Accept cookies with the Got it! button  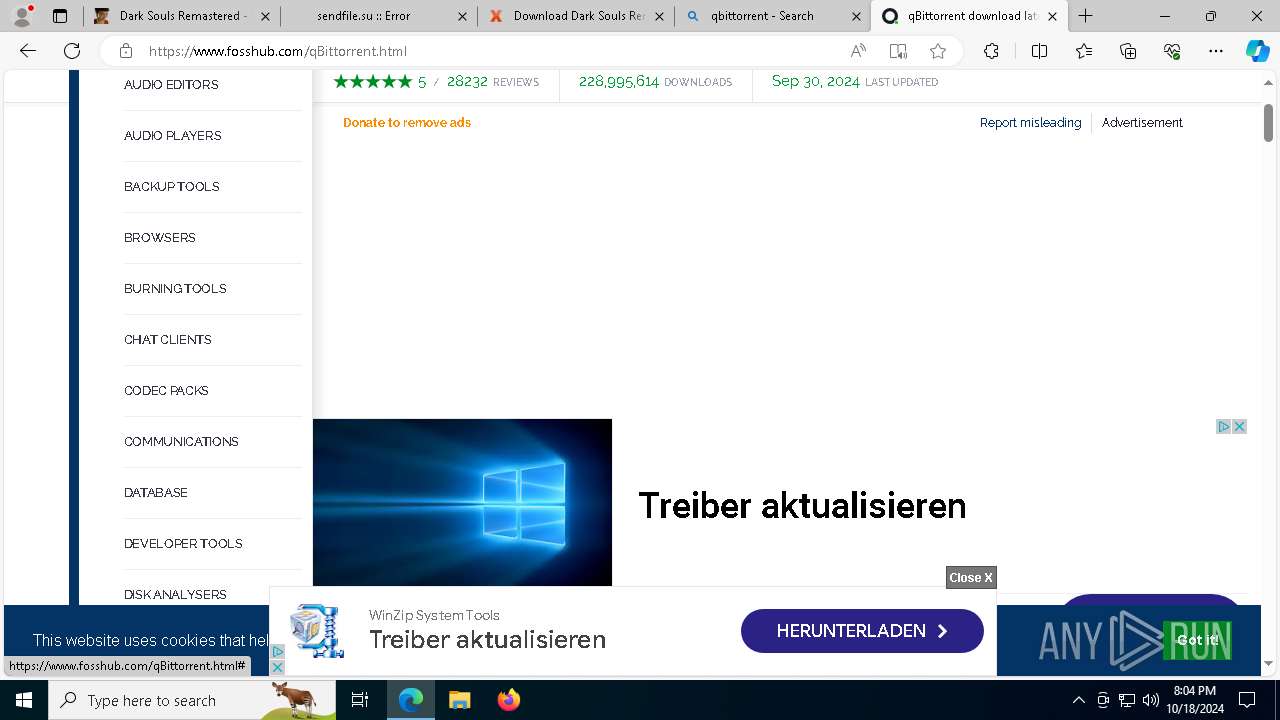(x=1197, y=640)
